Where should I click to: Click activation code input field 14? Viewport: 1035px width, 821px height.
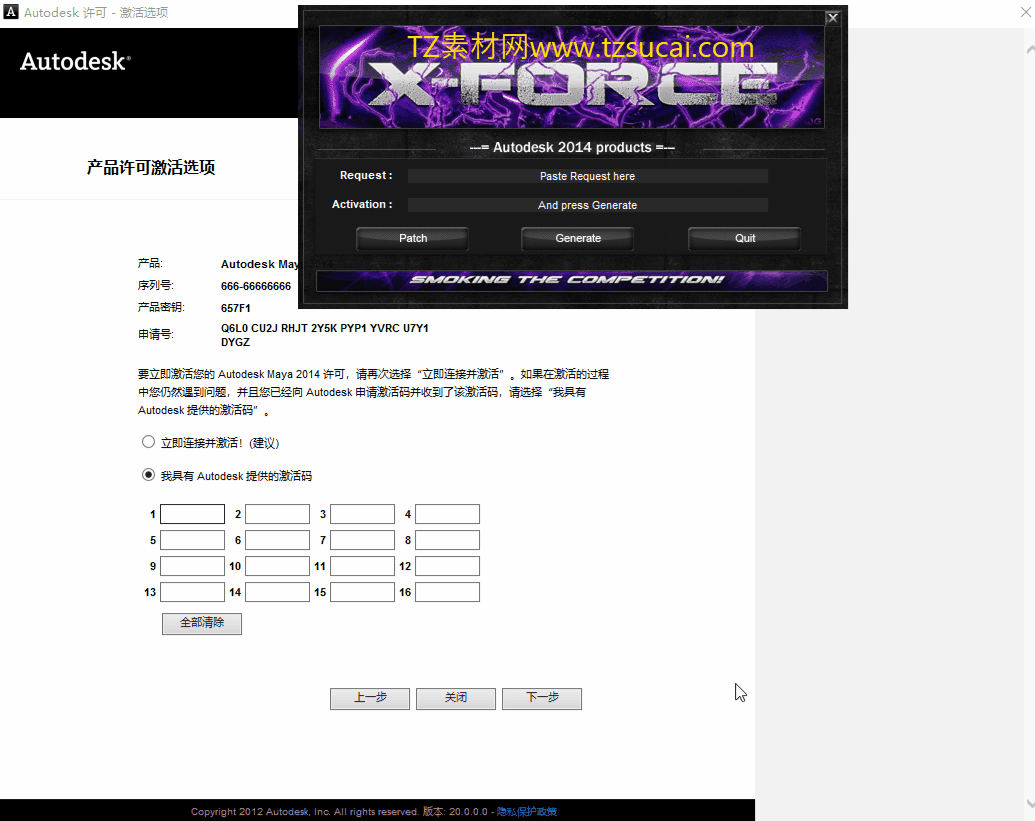[x=277, y=592]
